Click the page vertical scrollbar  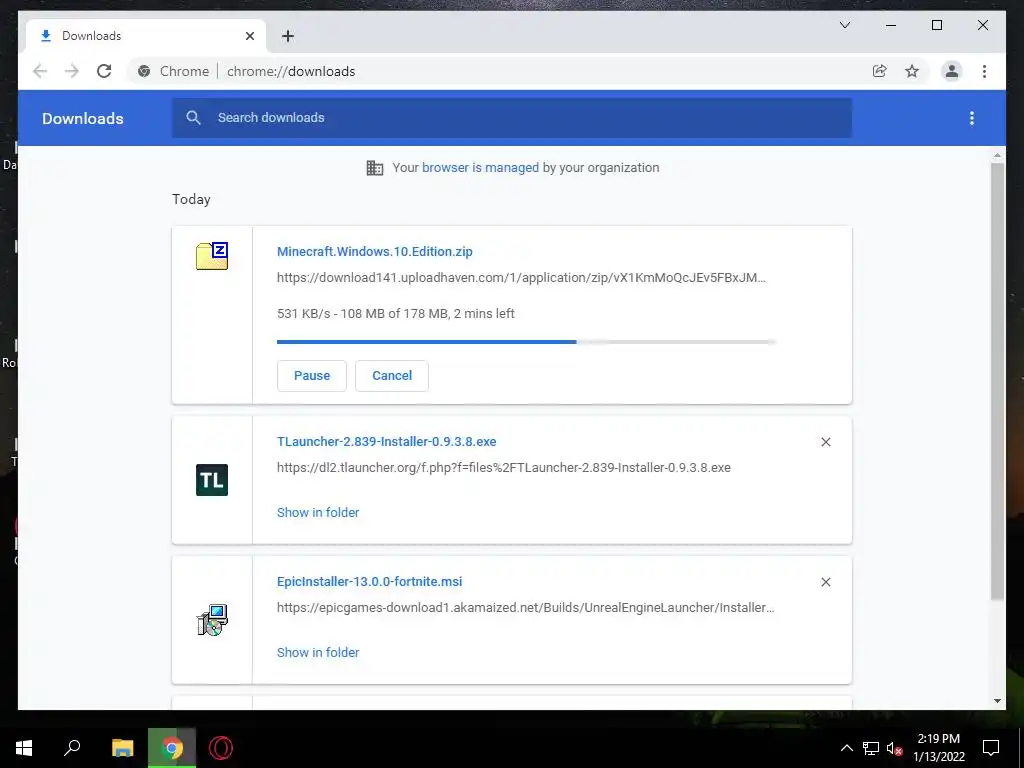pos(997,381)
